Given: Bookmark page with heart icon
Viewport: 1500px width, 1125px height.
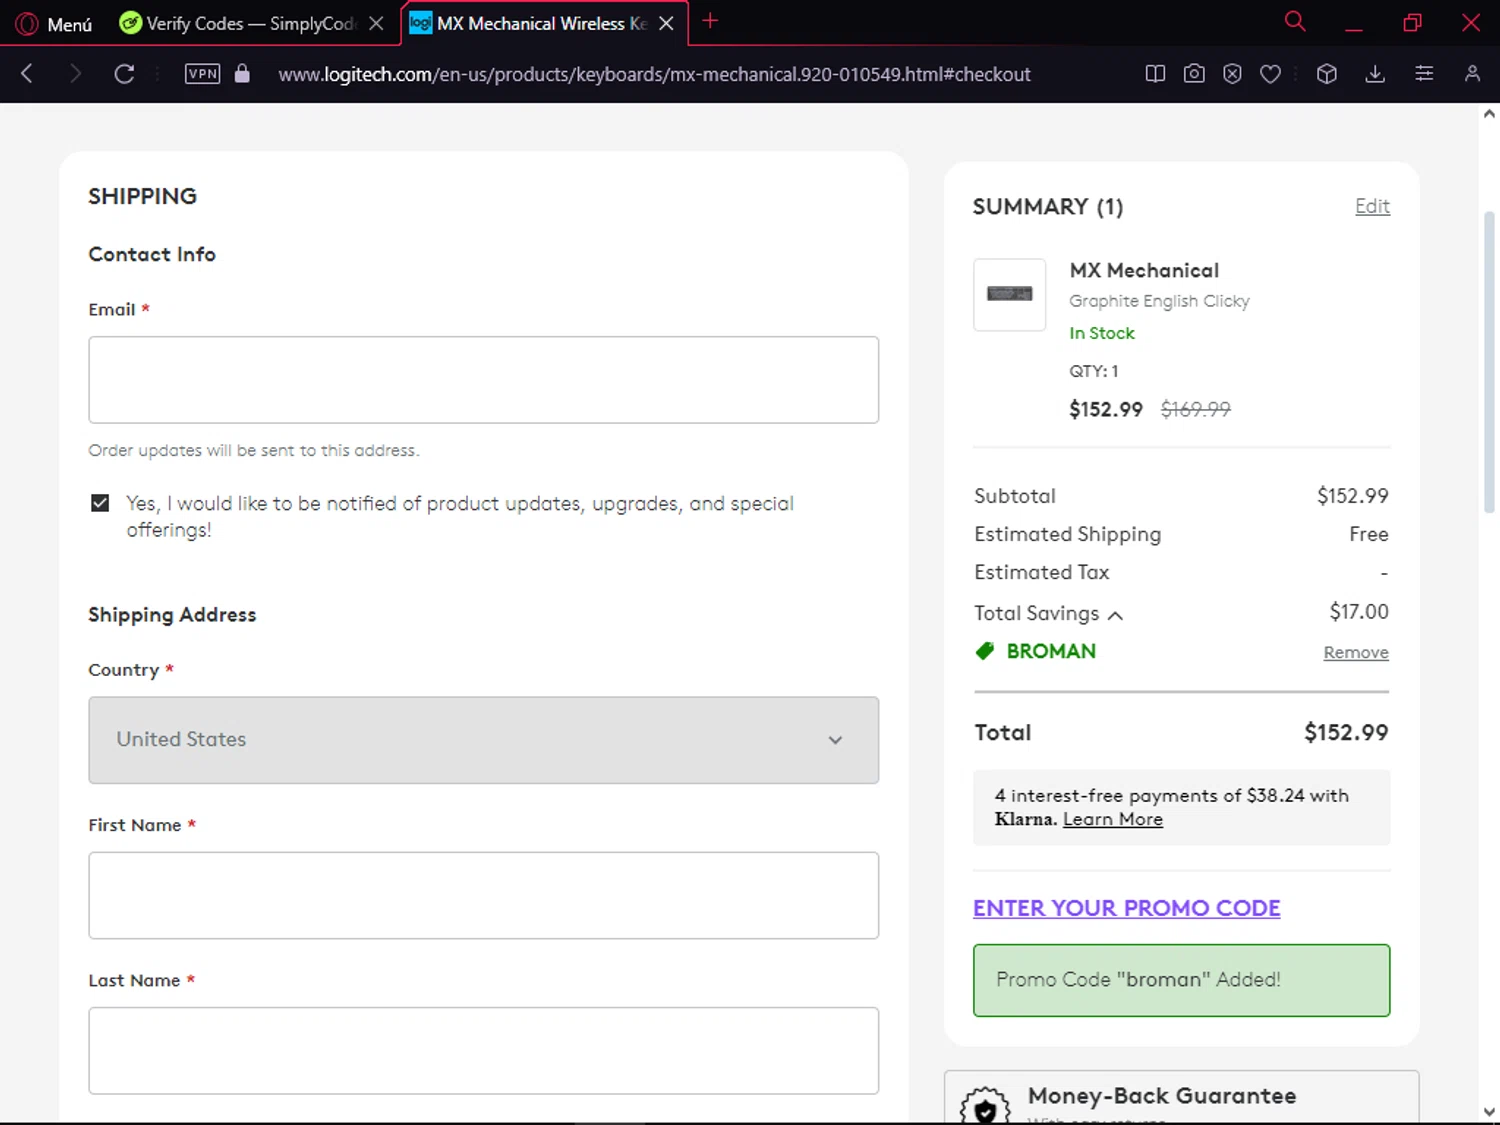Looking at the screenshot, I should (x=1270, y=73).
